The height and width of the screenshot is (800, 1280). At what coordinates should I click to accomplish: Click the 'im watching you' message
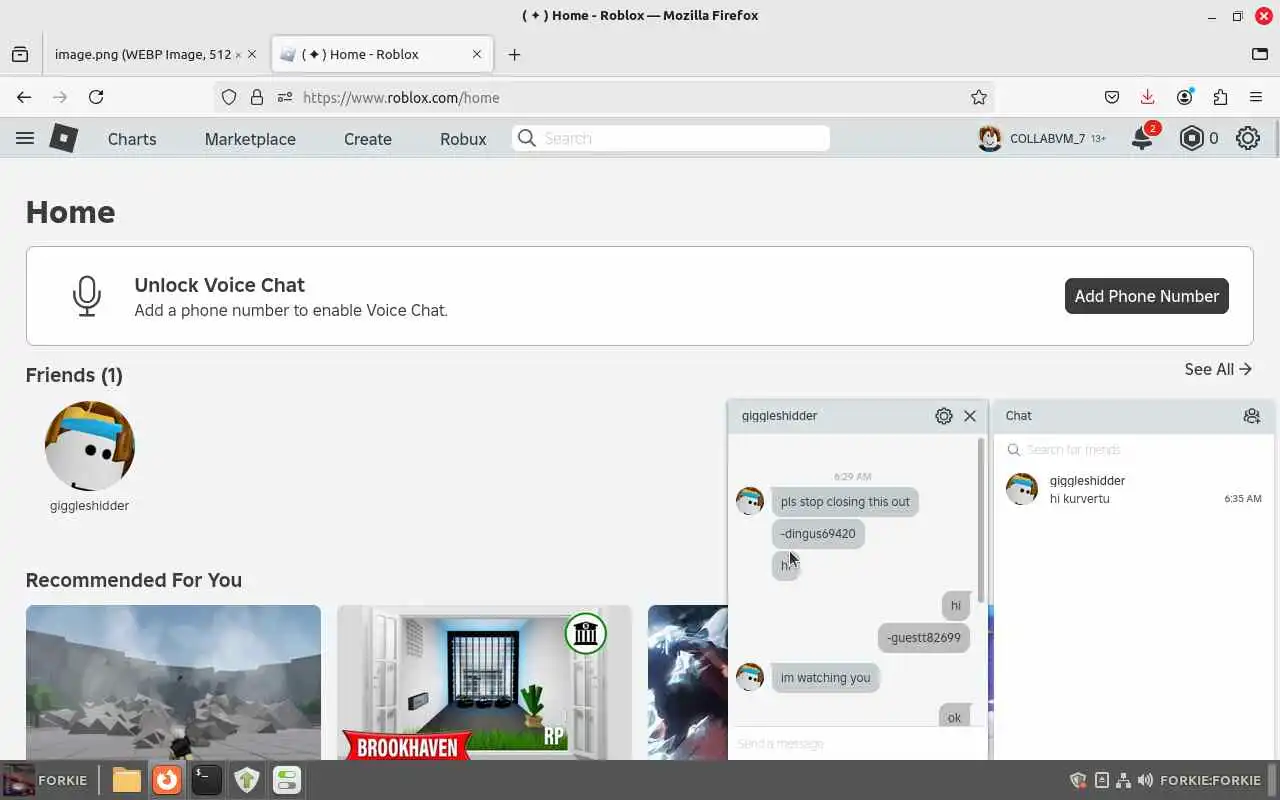[826, 678]
